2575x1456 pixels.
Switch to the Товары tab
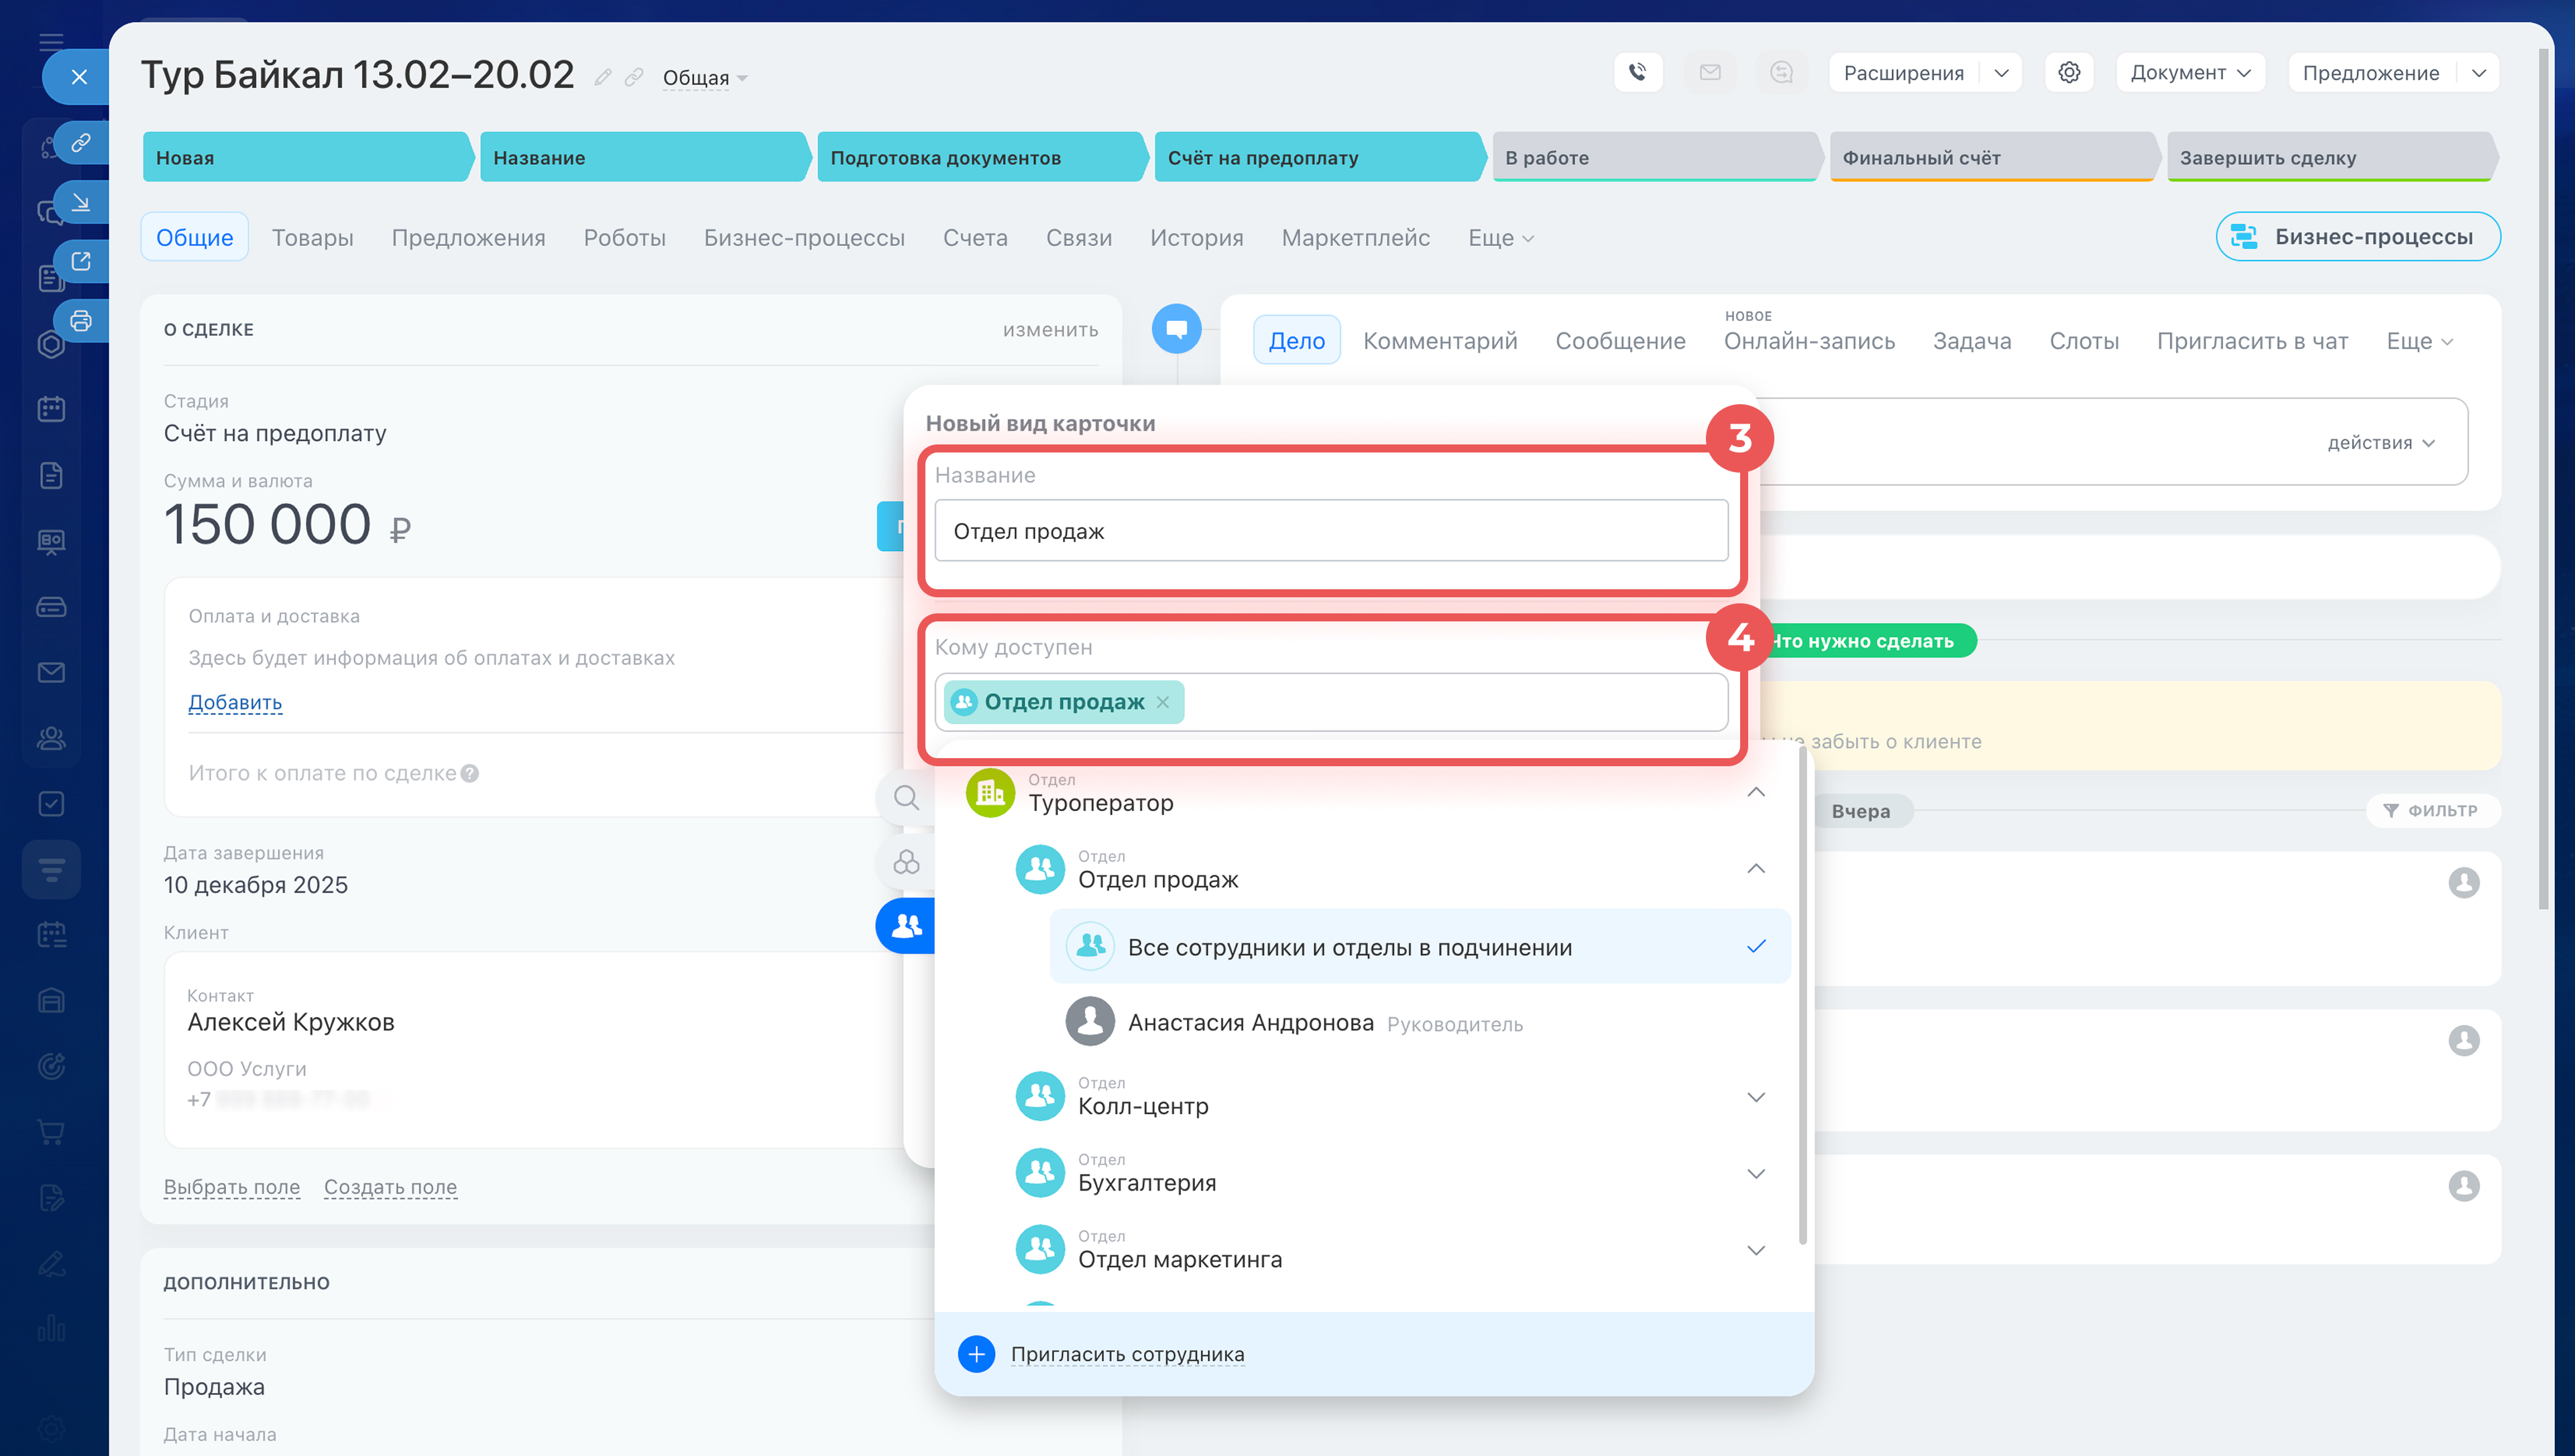coord(312,237)
